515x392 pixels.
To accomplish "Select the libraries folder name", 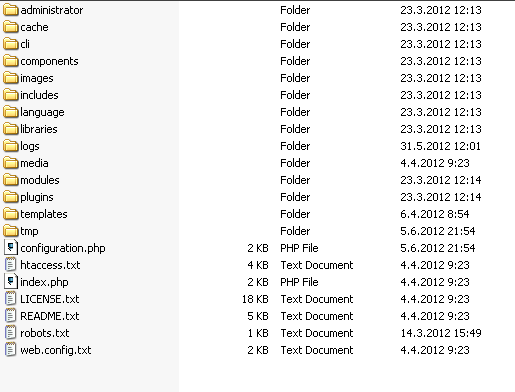I will pos(39,129).
